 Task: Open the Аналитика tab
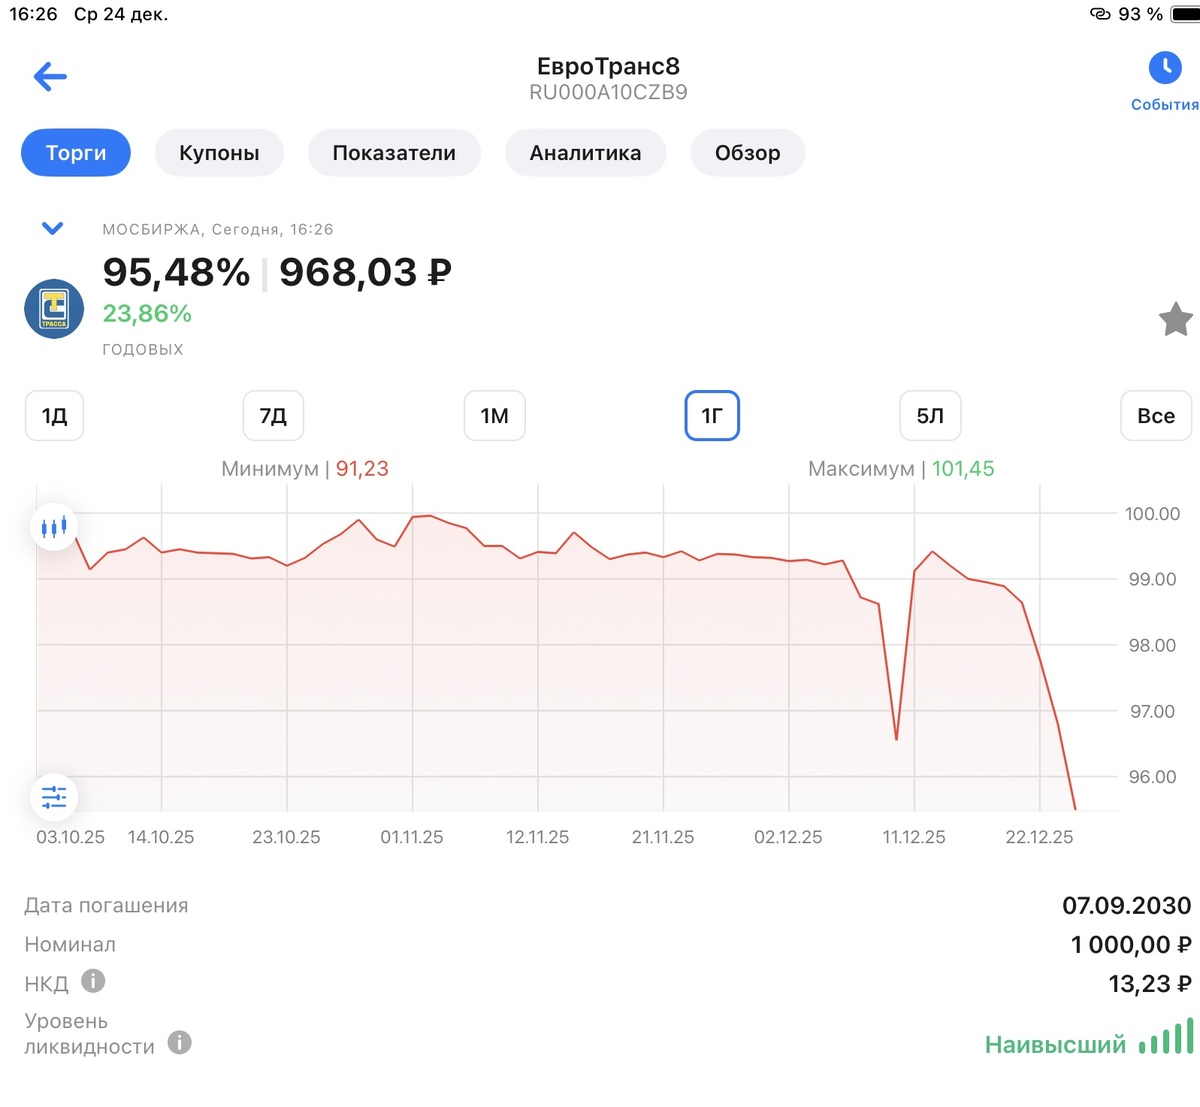tap(585, 153)
